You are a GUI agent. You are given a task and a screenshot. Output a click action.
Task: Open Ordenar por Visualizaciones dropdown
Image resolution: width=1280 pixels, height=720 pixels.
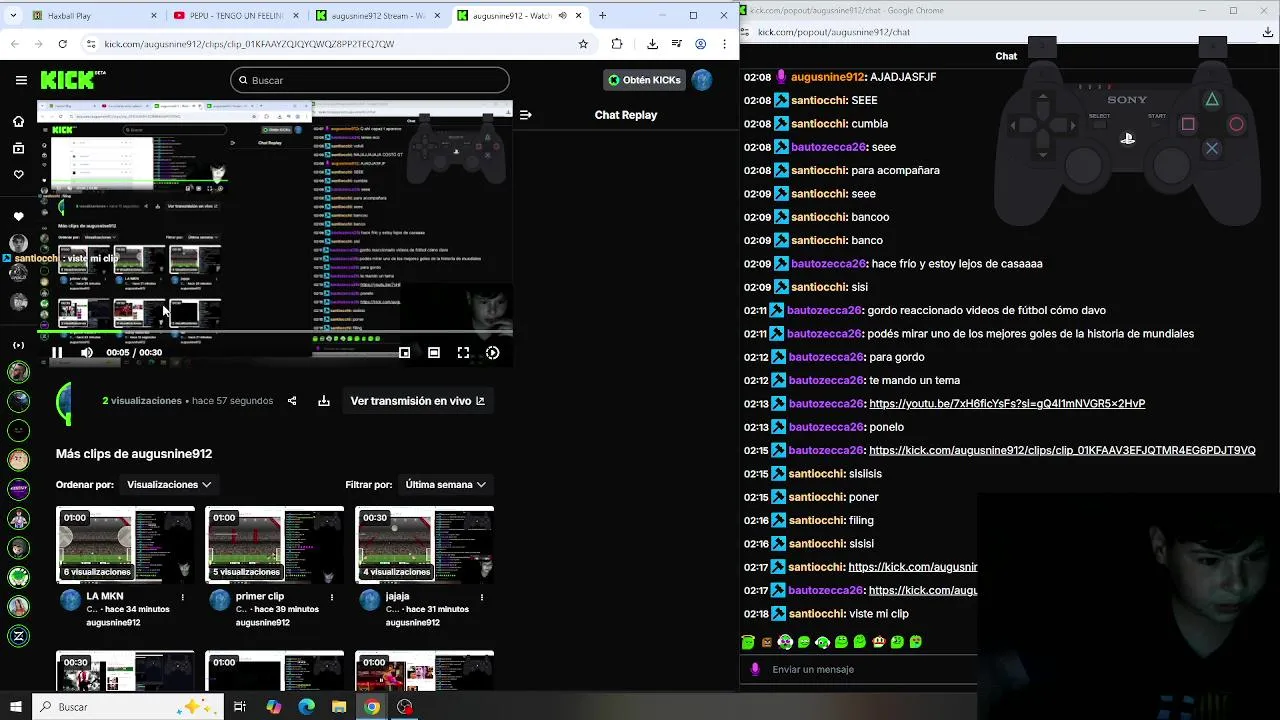click(169, 484)
